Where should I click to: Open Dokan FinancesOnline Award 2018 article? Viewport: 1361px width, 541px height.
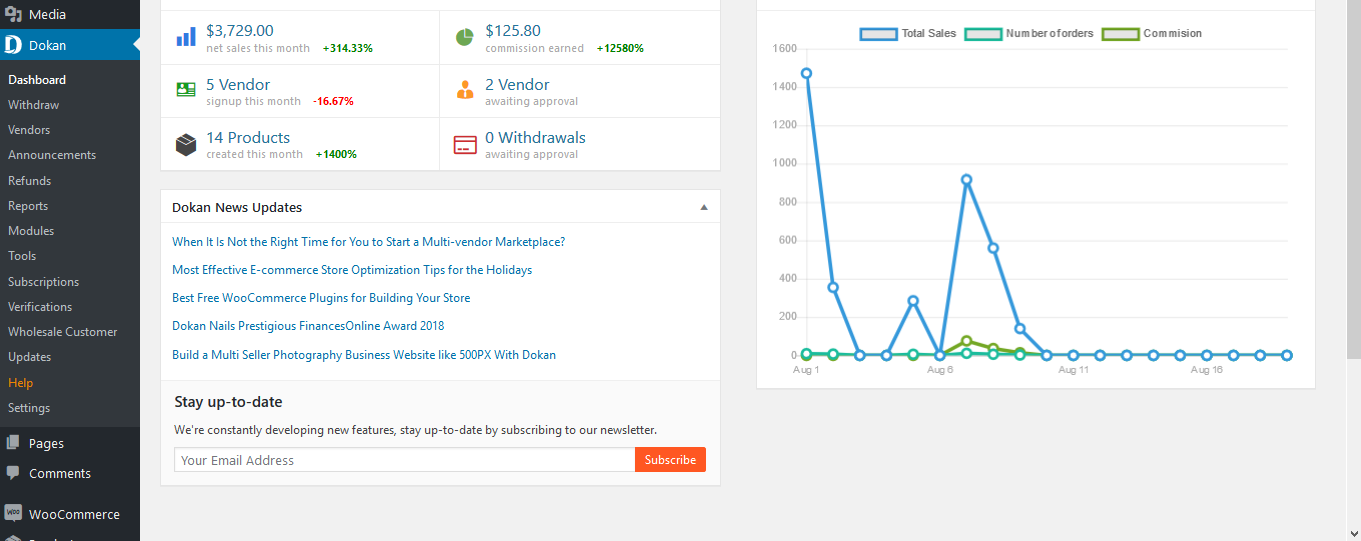[308, 326]
